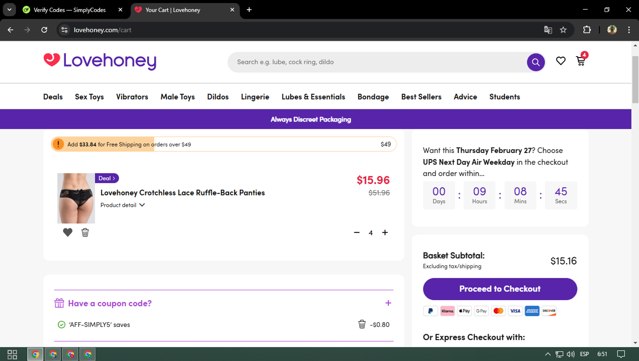Click Proceed to Checkout button
The height and width of the screenshot is (361, 639).
(500, 289)
